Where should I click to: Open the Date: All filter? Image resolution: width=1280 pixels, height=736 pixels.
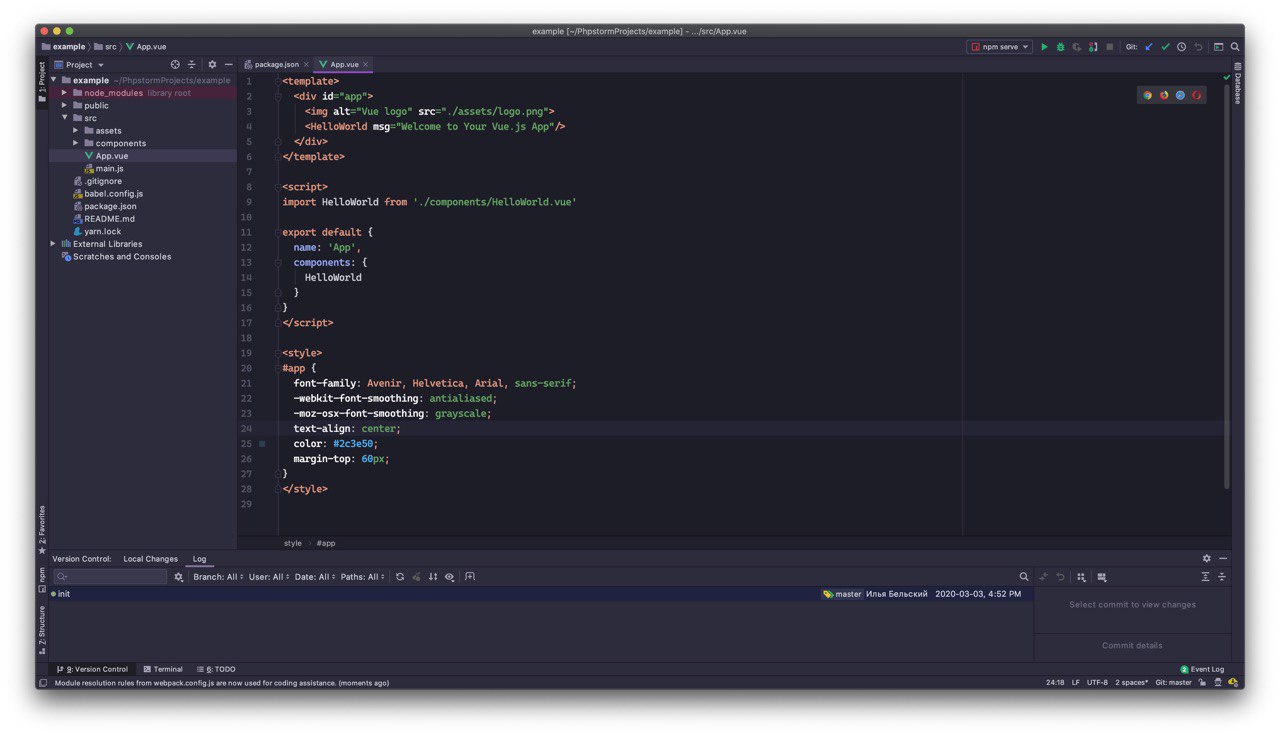[x=315, y=577]
